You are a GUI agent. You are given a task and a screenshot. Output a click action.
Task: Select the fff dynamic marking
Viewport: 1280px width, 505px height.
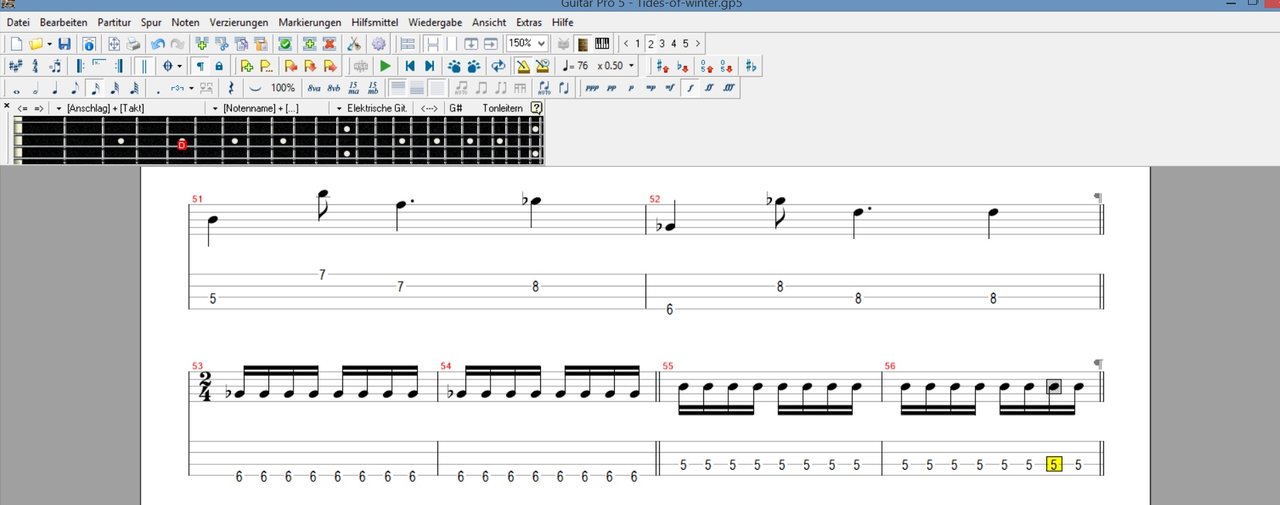(728, 88)
